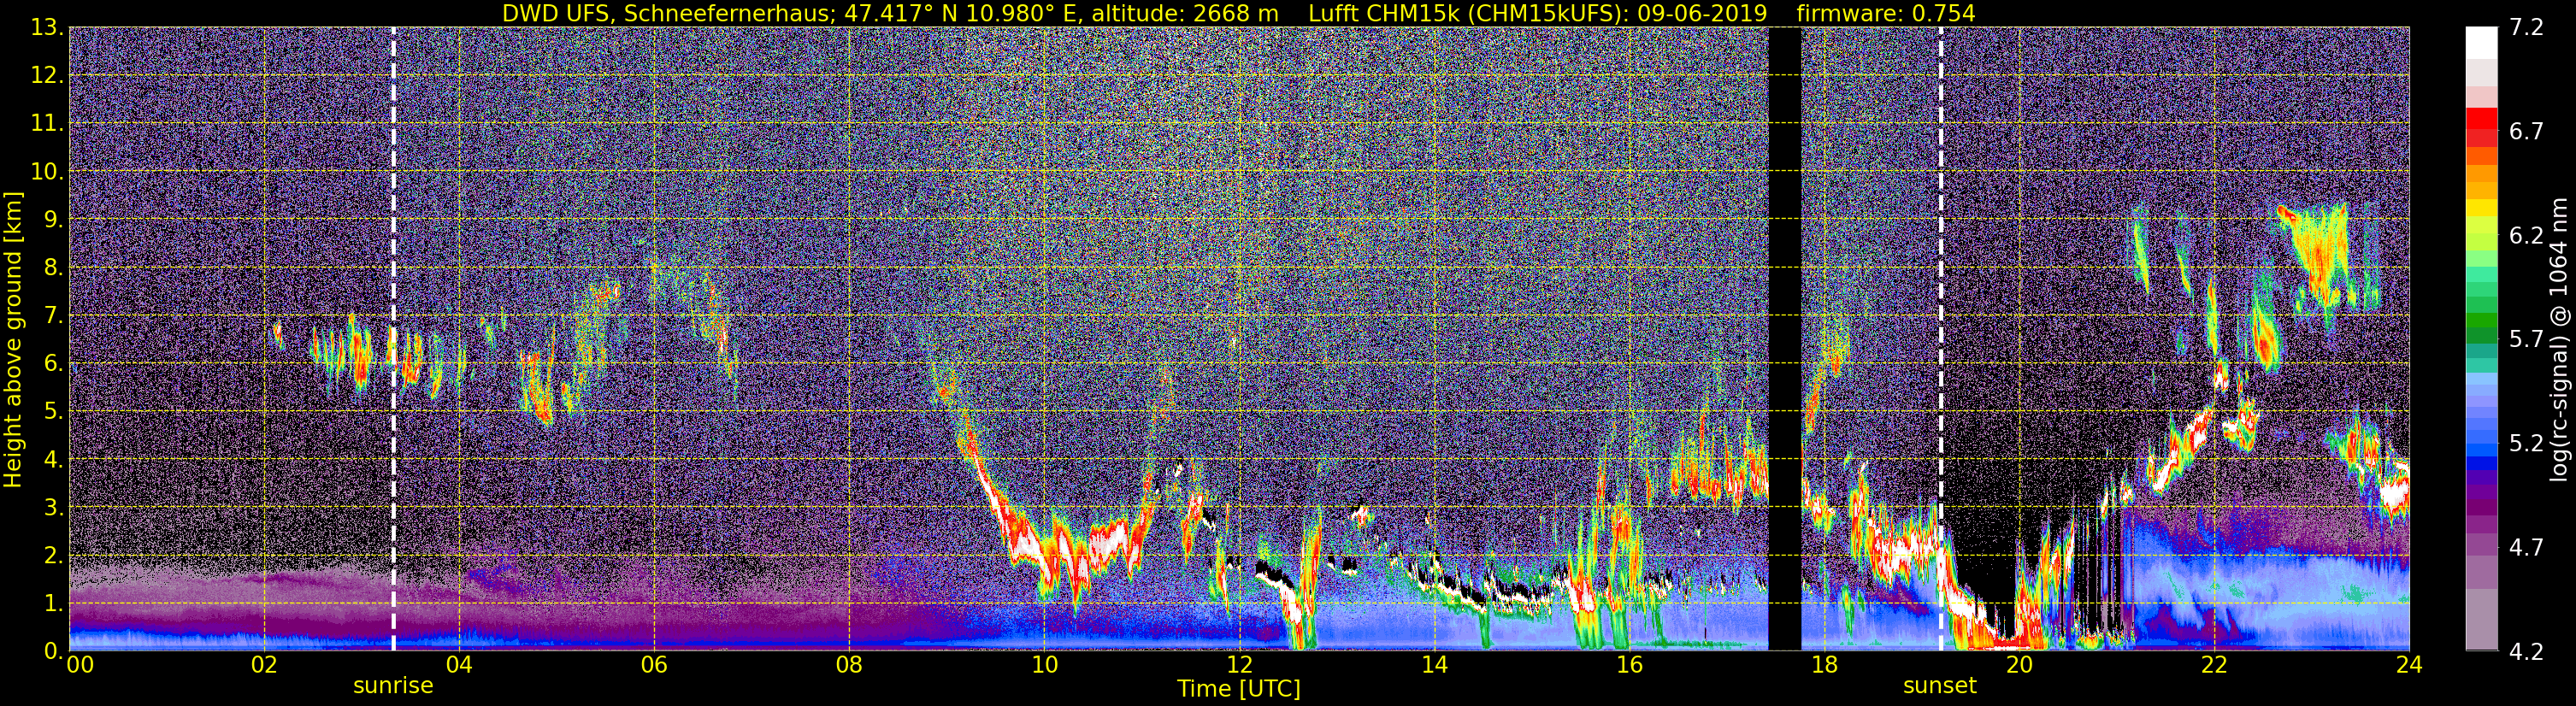Click the plot title text 'DWD UFS, Schneefernerhaus'

(669, 13)
